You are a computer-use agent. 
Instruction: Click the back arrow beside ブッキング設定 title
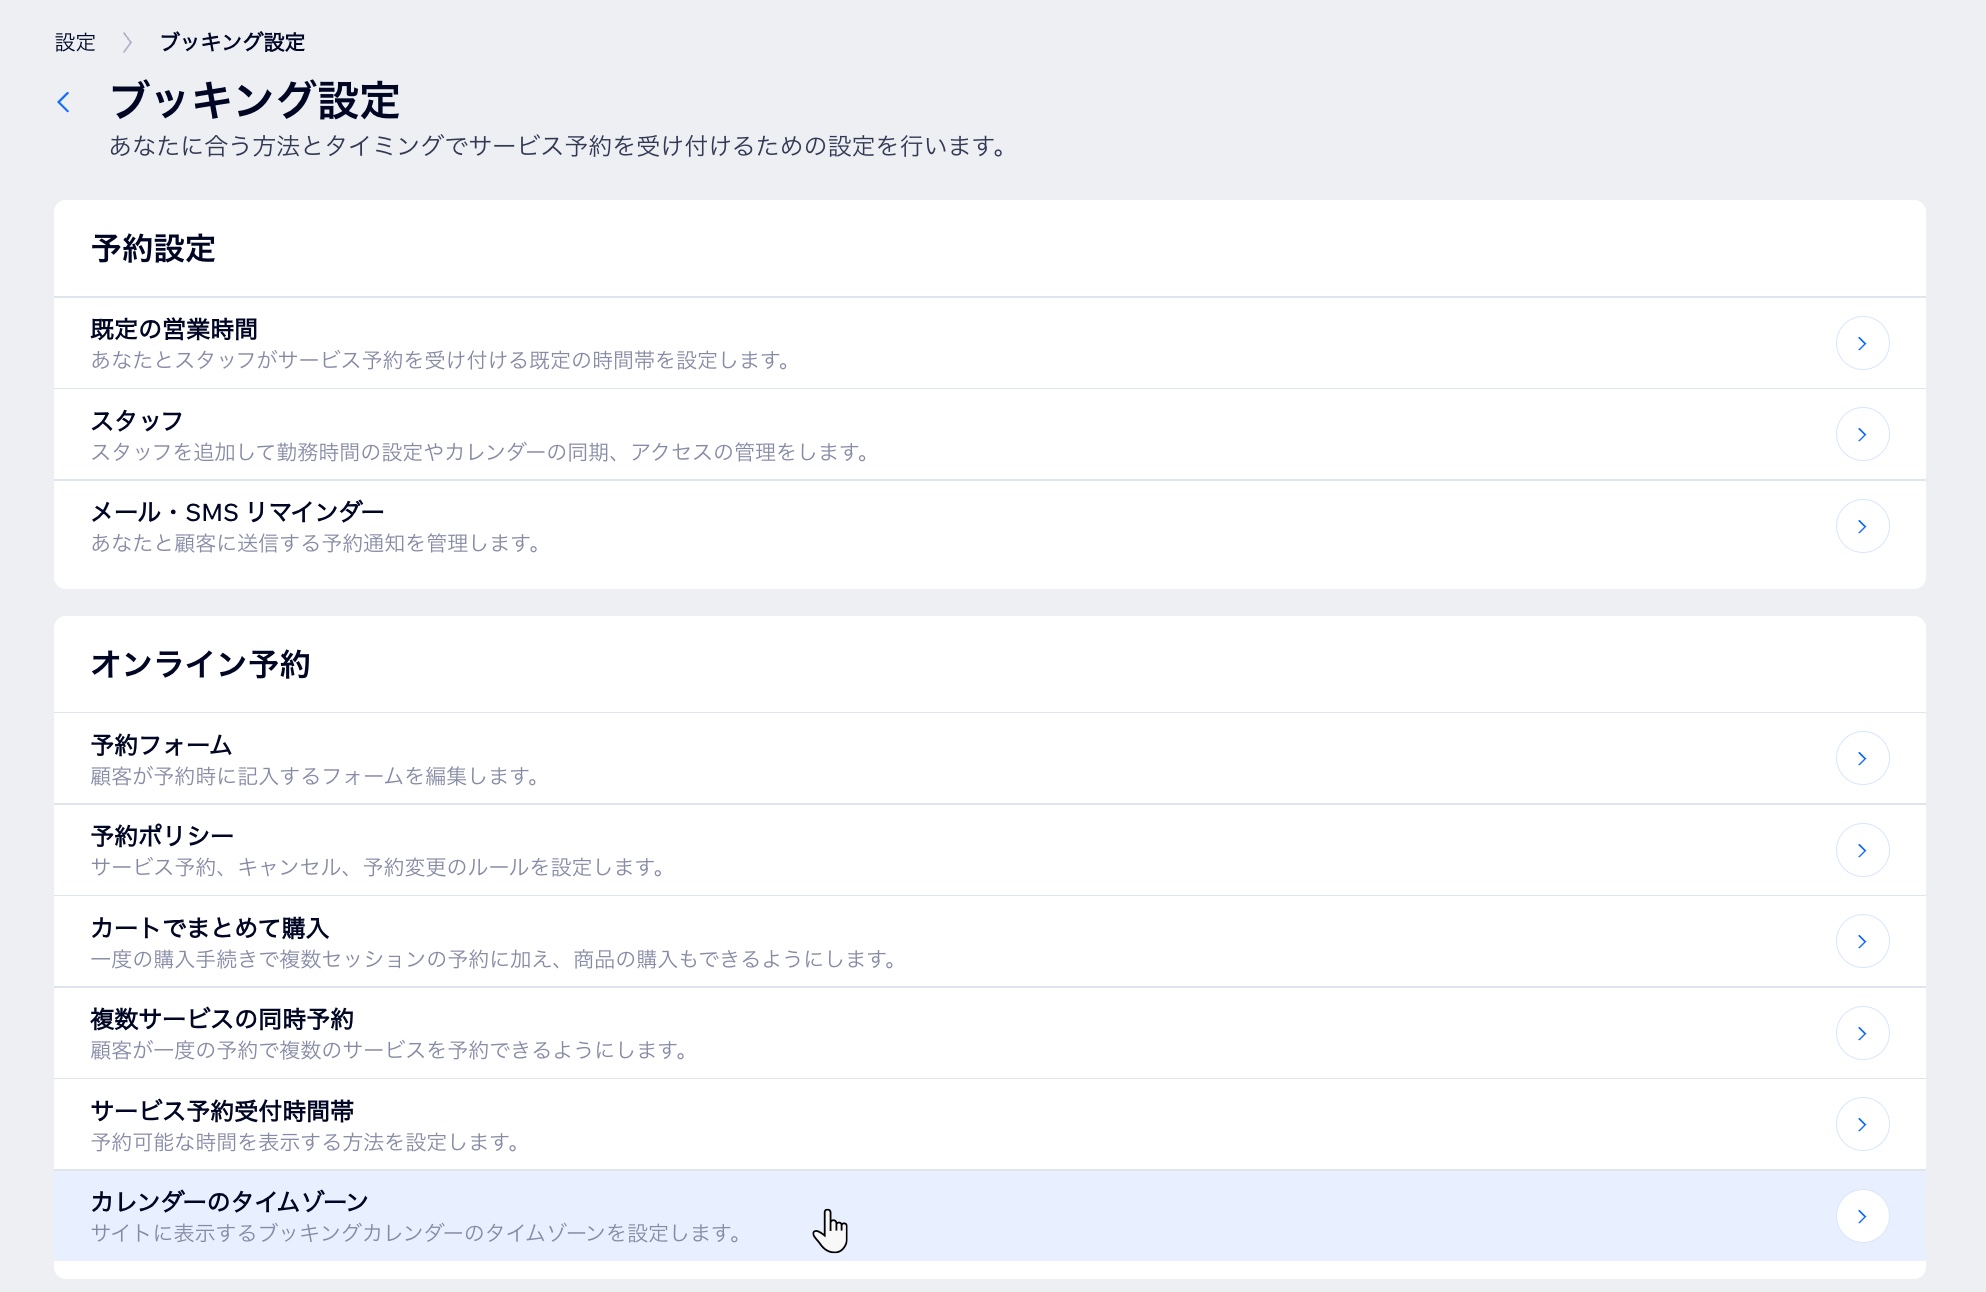tap(64, 102)
